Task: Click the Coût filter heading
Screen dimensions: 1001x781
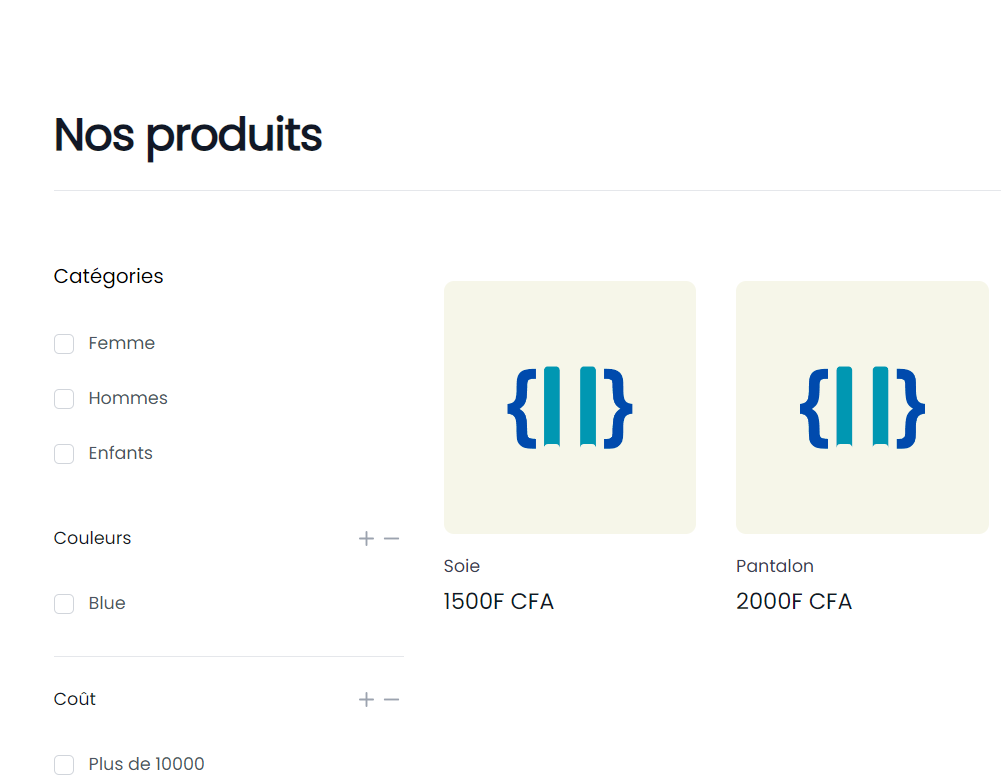Action: point(75,699)
